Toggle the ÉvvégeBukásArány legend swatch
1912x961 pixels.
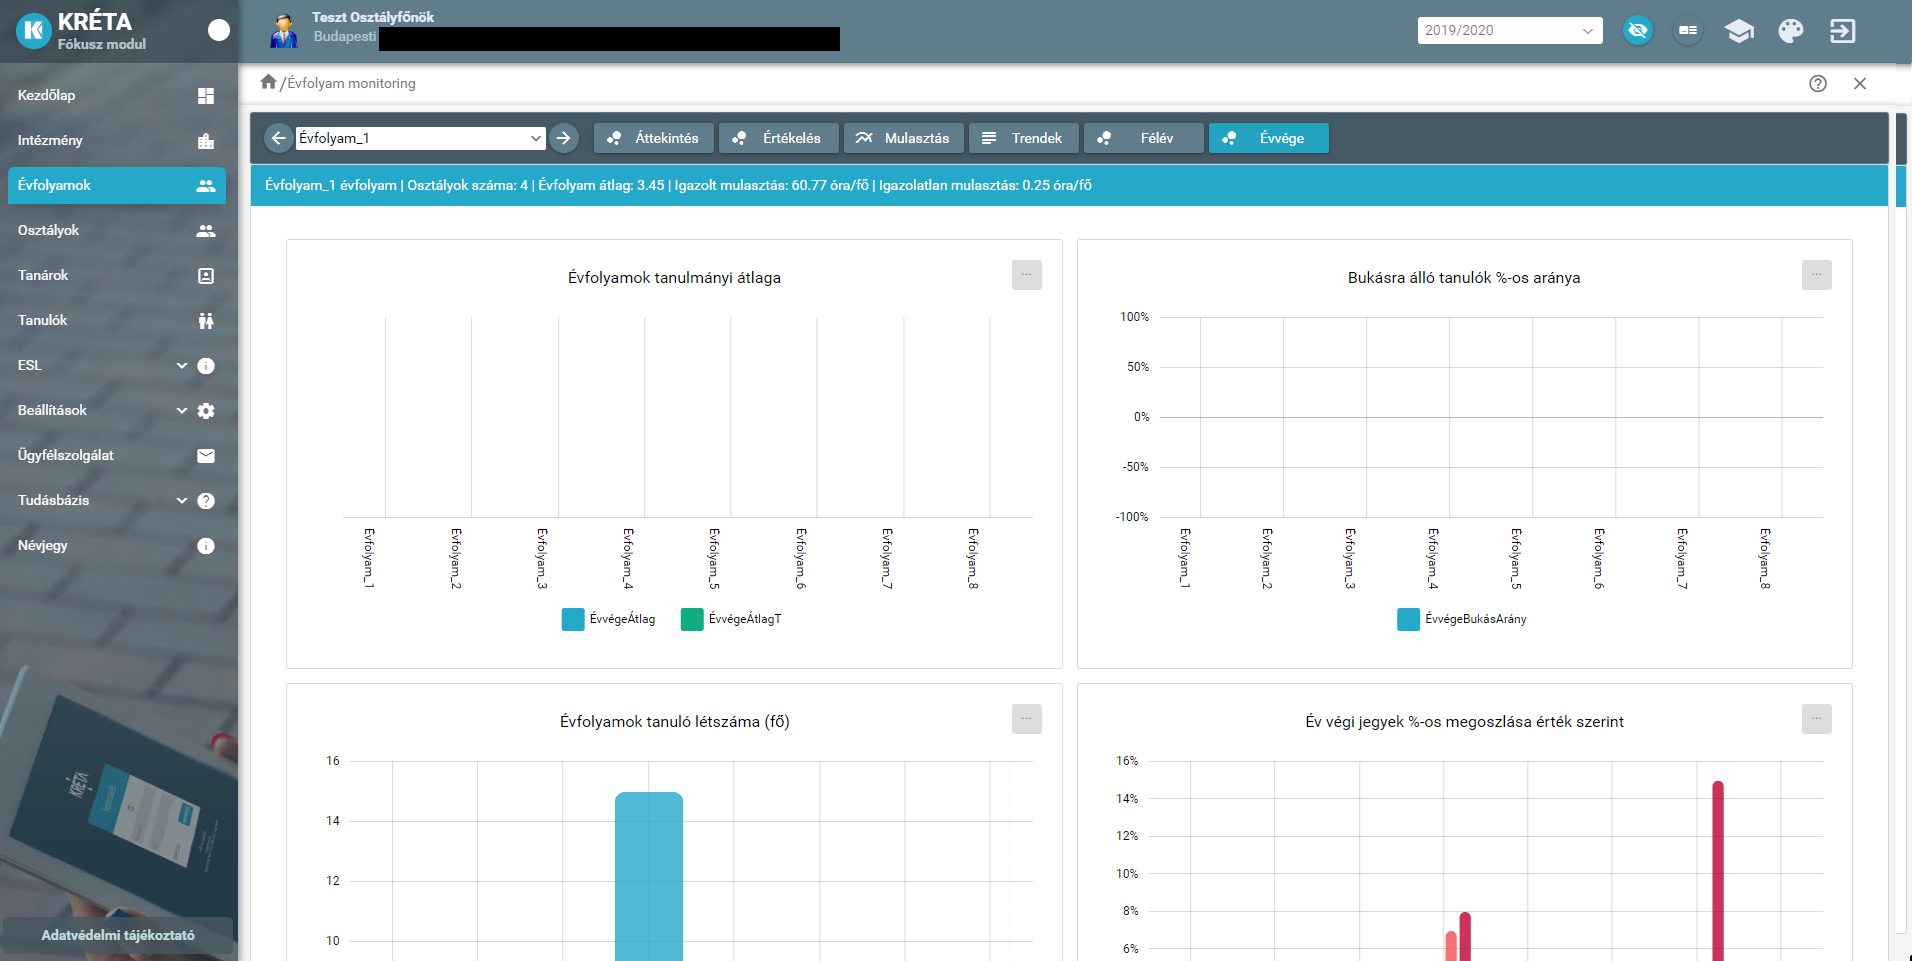click(1408, 620)
